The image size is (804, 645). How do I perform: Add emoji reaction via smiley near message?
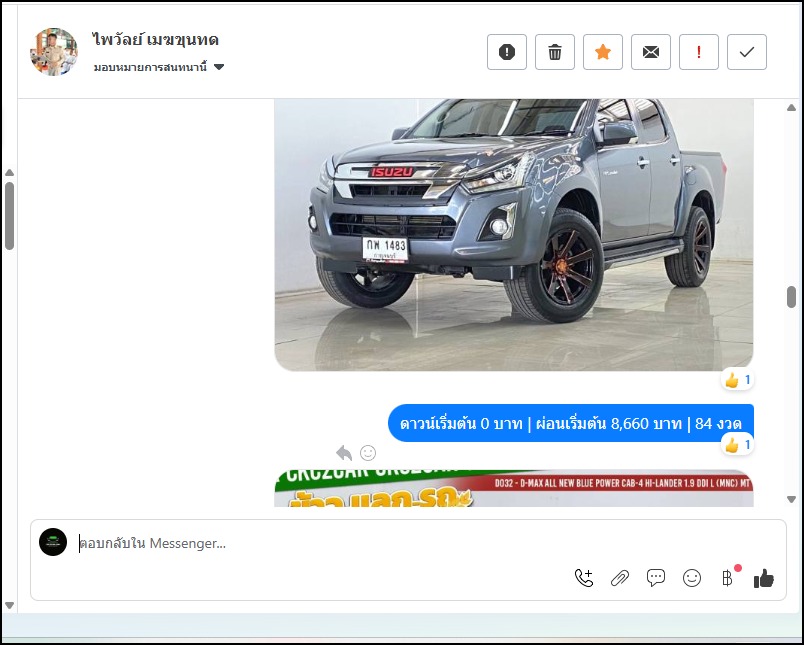[x=368, y=453]
